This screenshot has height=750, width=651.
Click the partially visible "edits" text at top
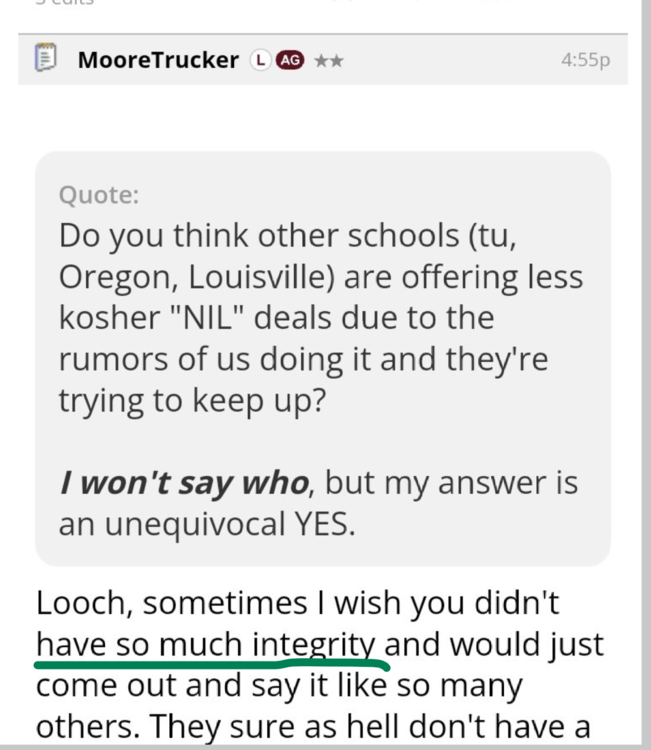(70, 3)
